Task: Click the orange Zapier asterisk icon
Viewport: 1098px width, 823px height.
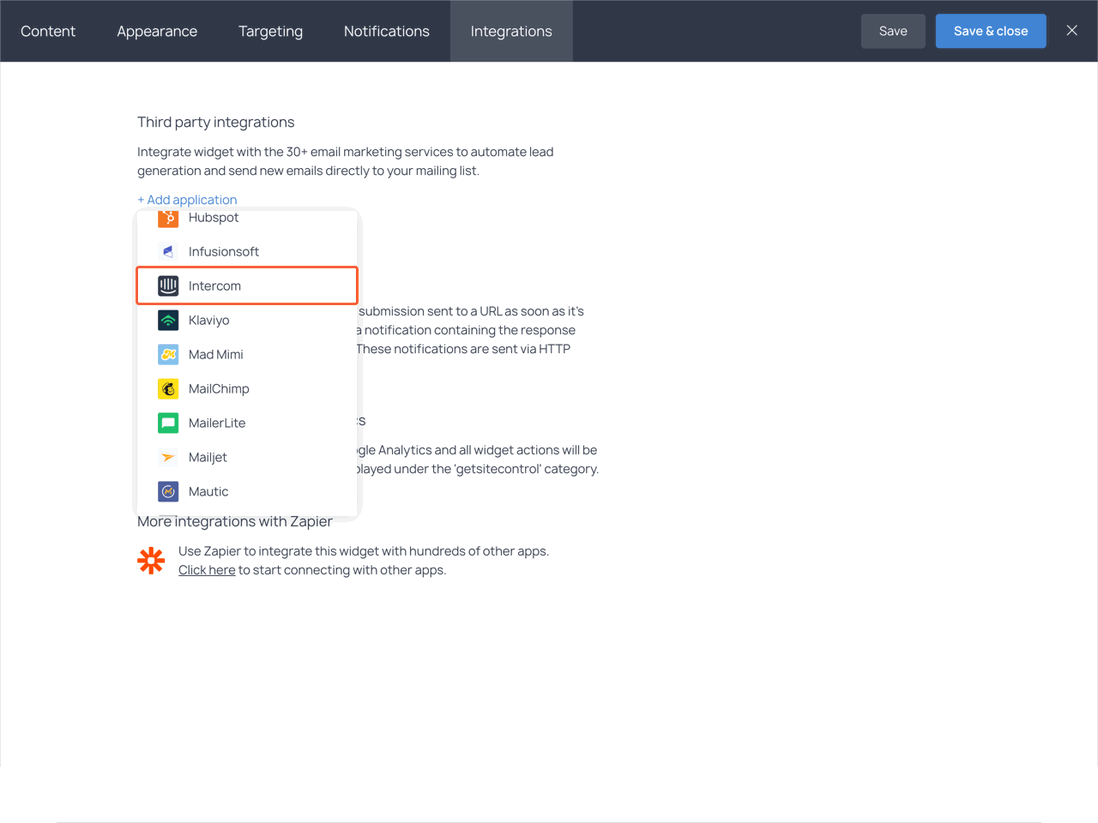Action: coord(151,560)
